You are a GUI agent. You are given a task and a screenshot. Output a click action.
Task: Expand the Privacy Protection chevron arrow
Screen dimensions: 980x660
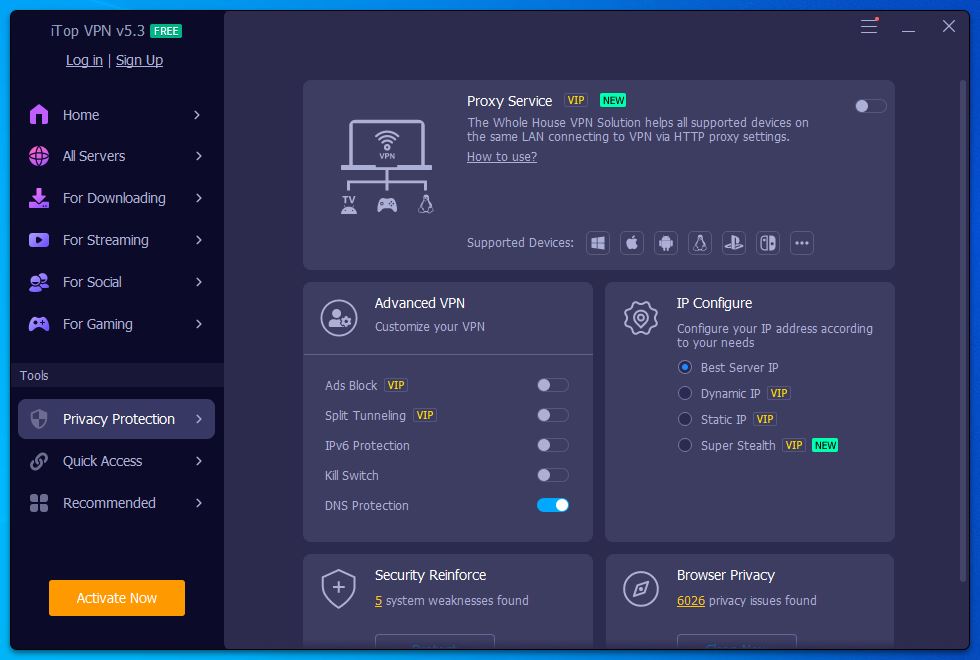[199, 419]
